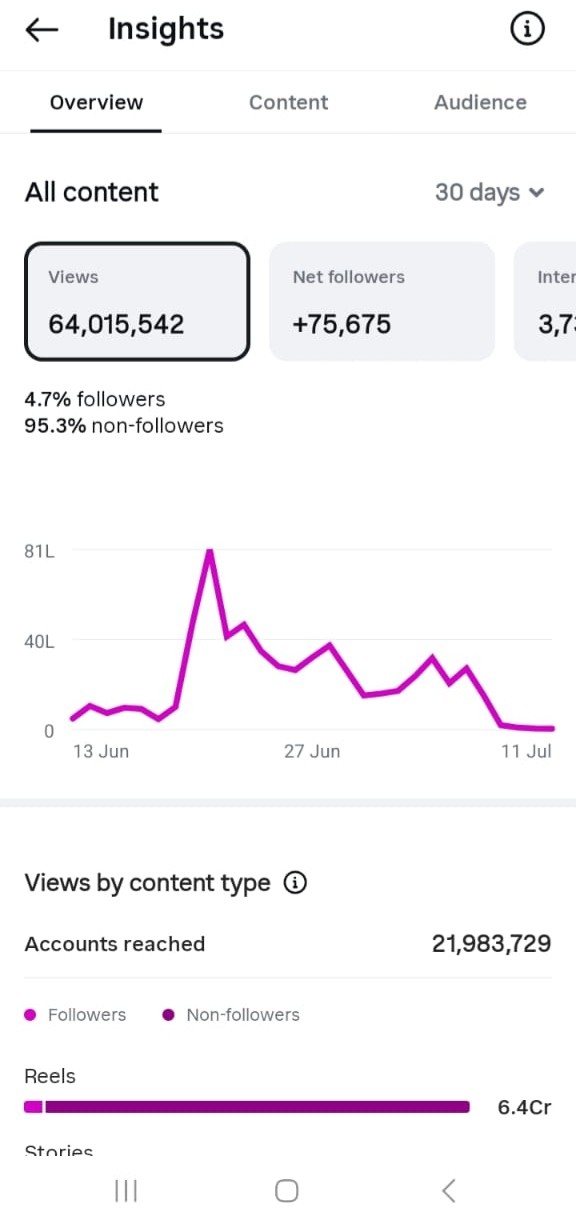The image size is (576, 1228).
Task: Tap the 27 Jun date label on chart
Action: point(312,751)
